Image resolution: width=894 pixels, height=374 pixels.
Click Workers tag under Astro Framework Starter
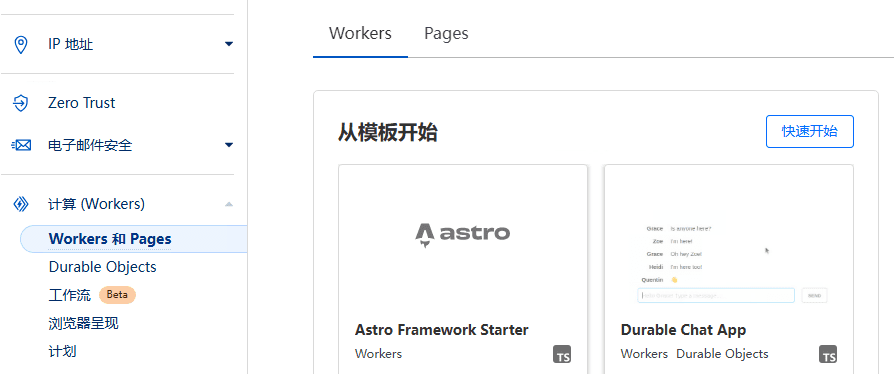[x=378, y=353]
